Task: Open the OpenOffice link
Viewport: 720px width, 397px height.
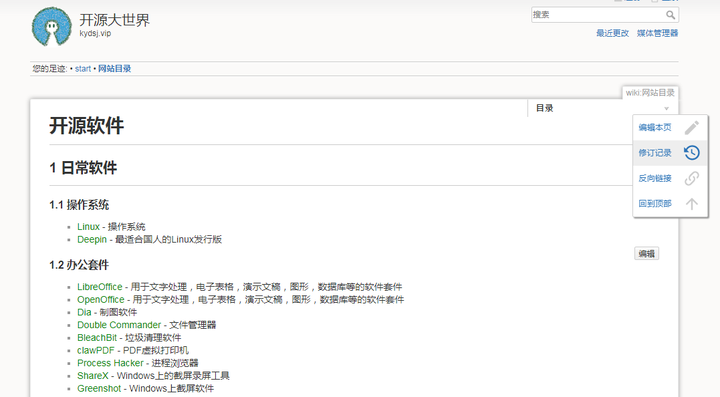Action: pyautogui.click(x=101, y=300)
